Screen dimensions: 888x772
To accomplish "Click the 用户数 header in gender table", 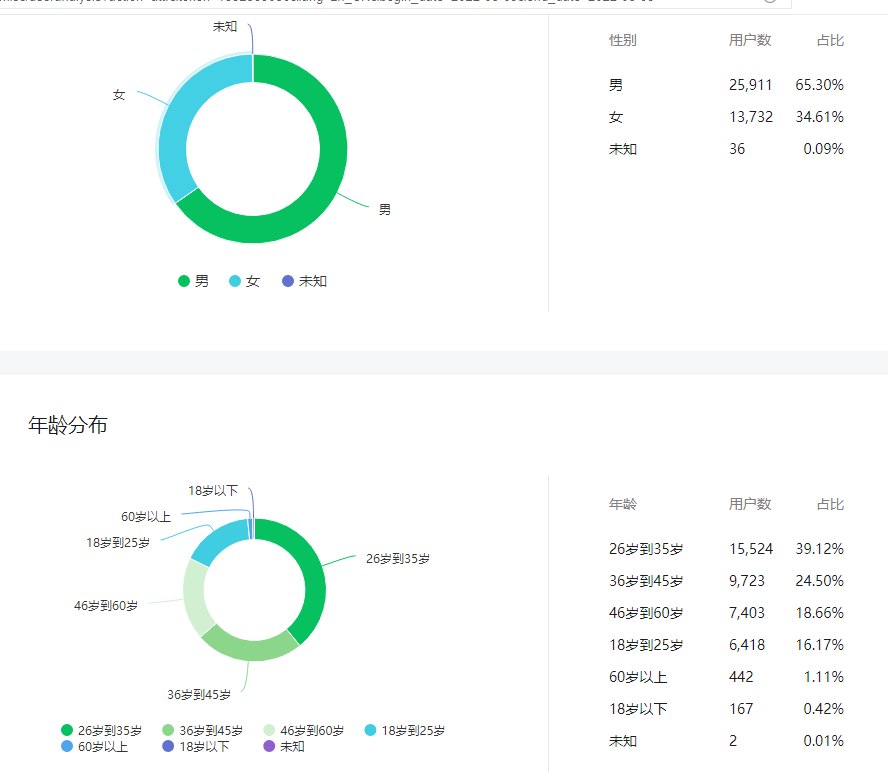I will tap(750, 40).
